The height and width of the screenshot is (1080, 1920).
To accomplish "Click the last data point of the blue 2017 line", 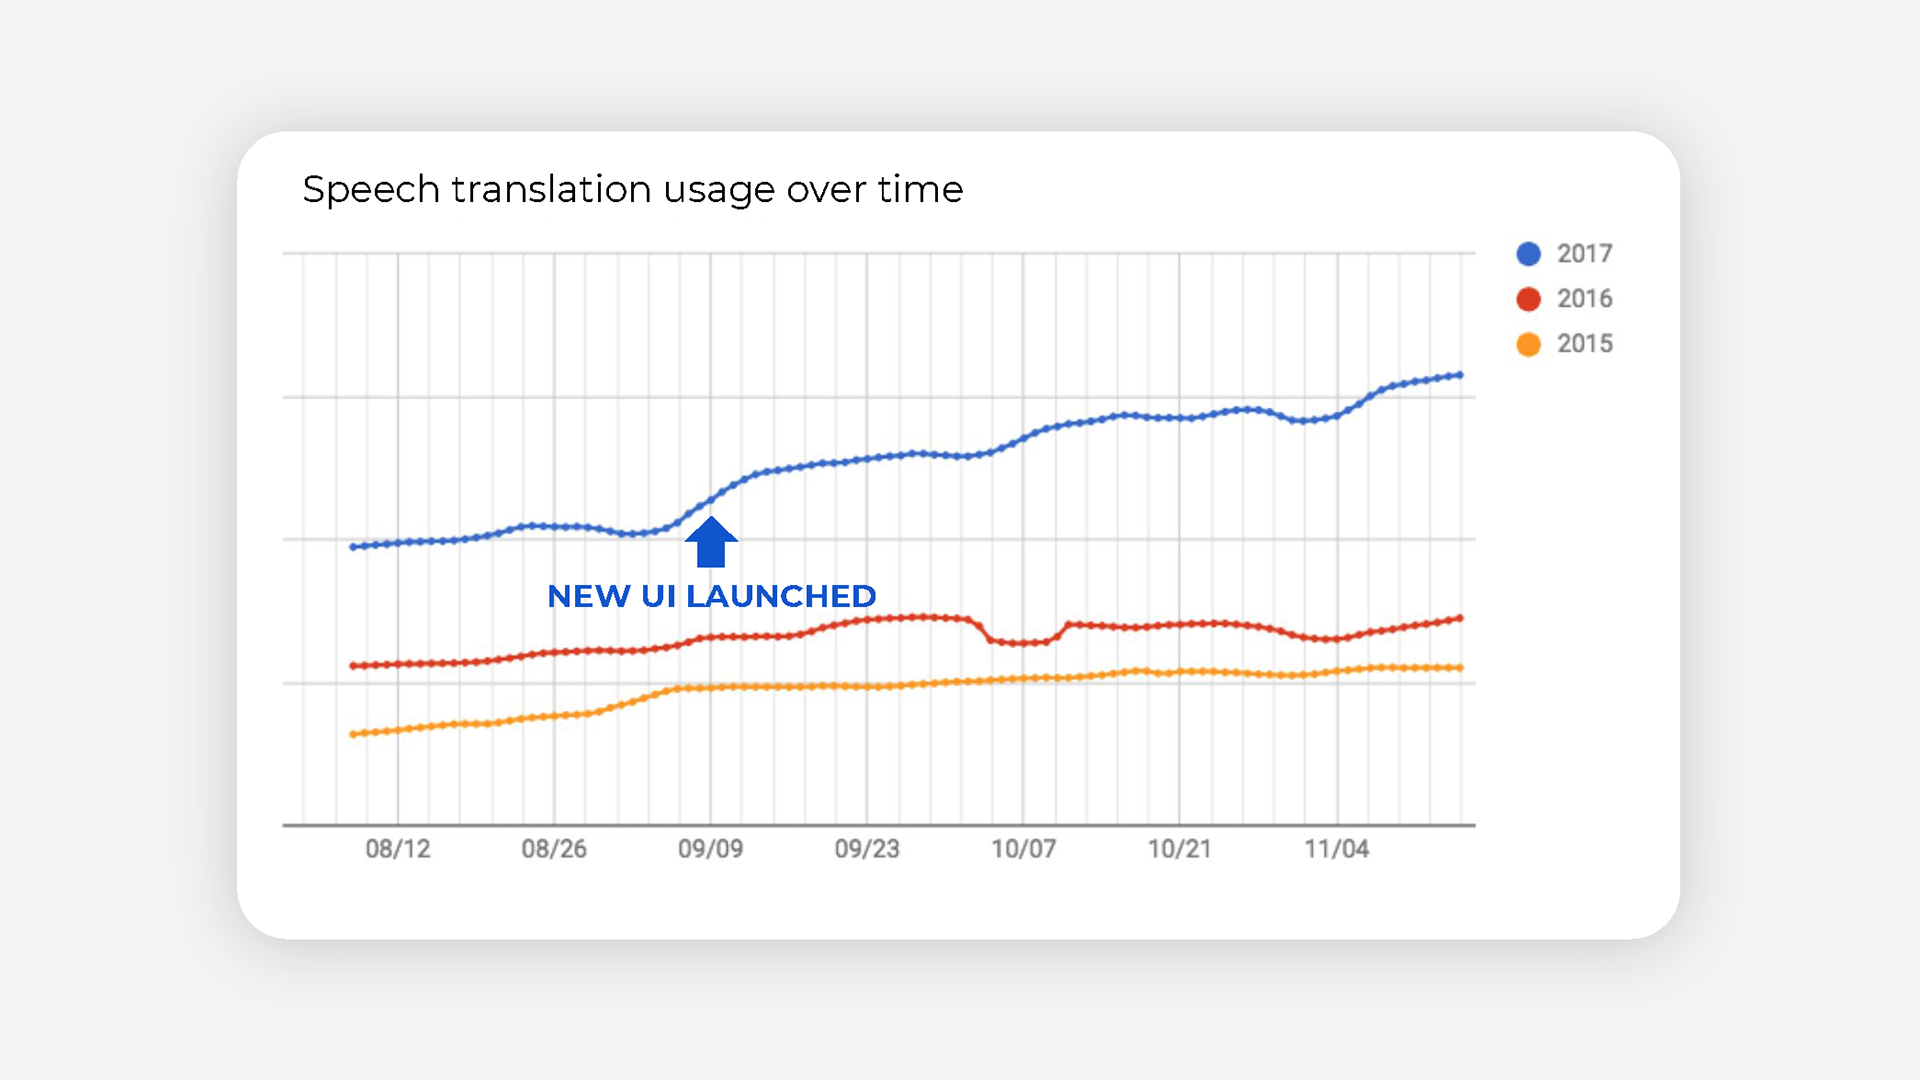I will (1460, 375).
